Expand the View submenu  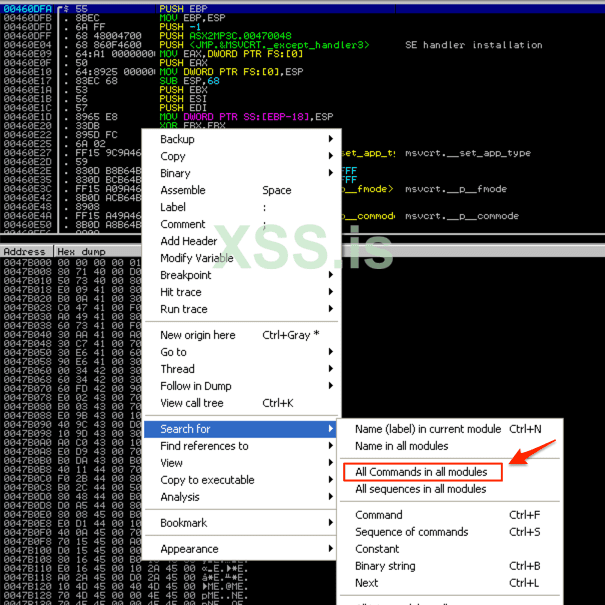[242, 463]
